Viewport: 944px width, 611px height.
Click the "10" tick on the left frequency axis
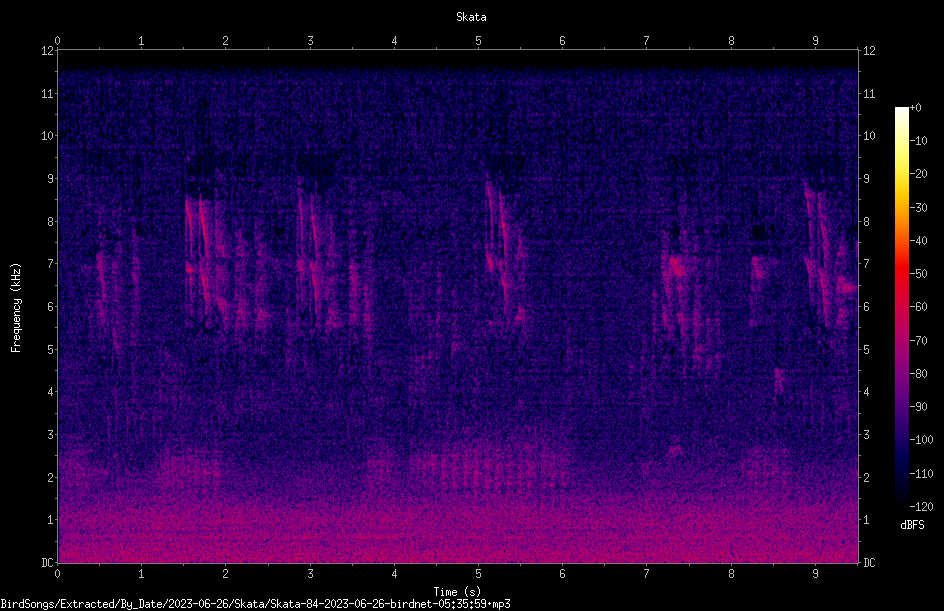(47, 136)
